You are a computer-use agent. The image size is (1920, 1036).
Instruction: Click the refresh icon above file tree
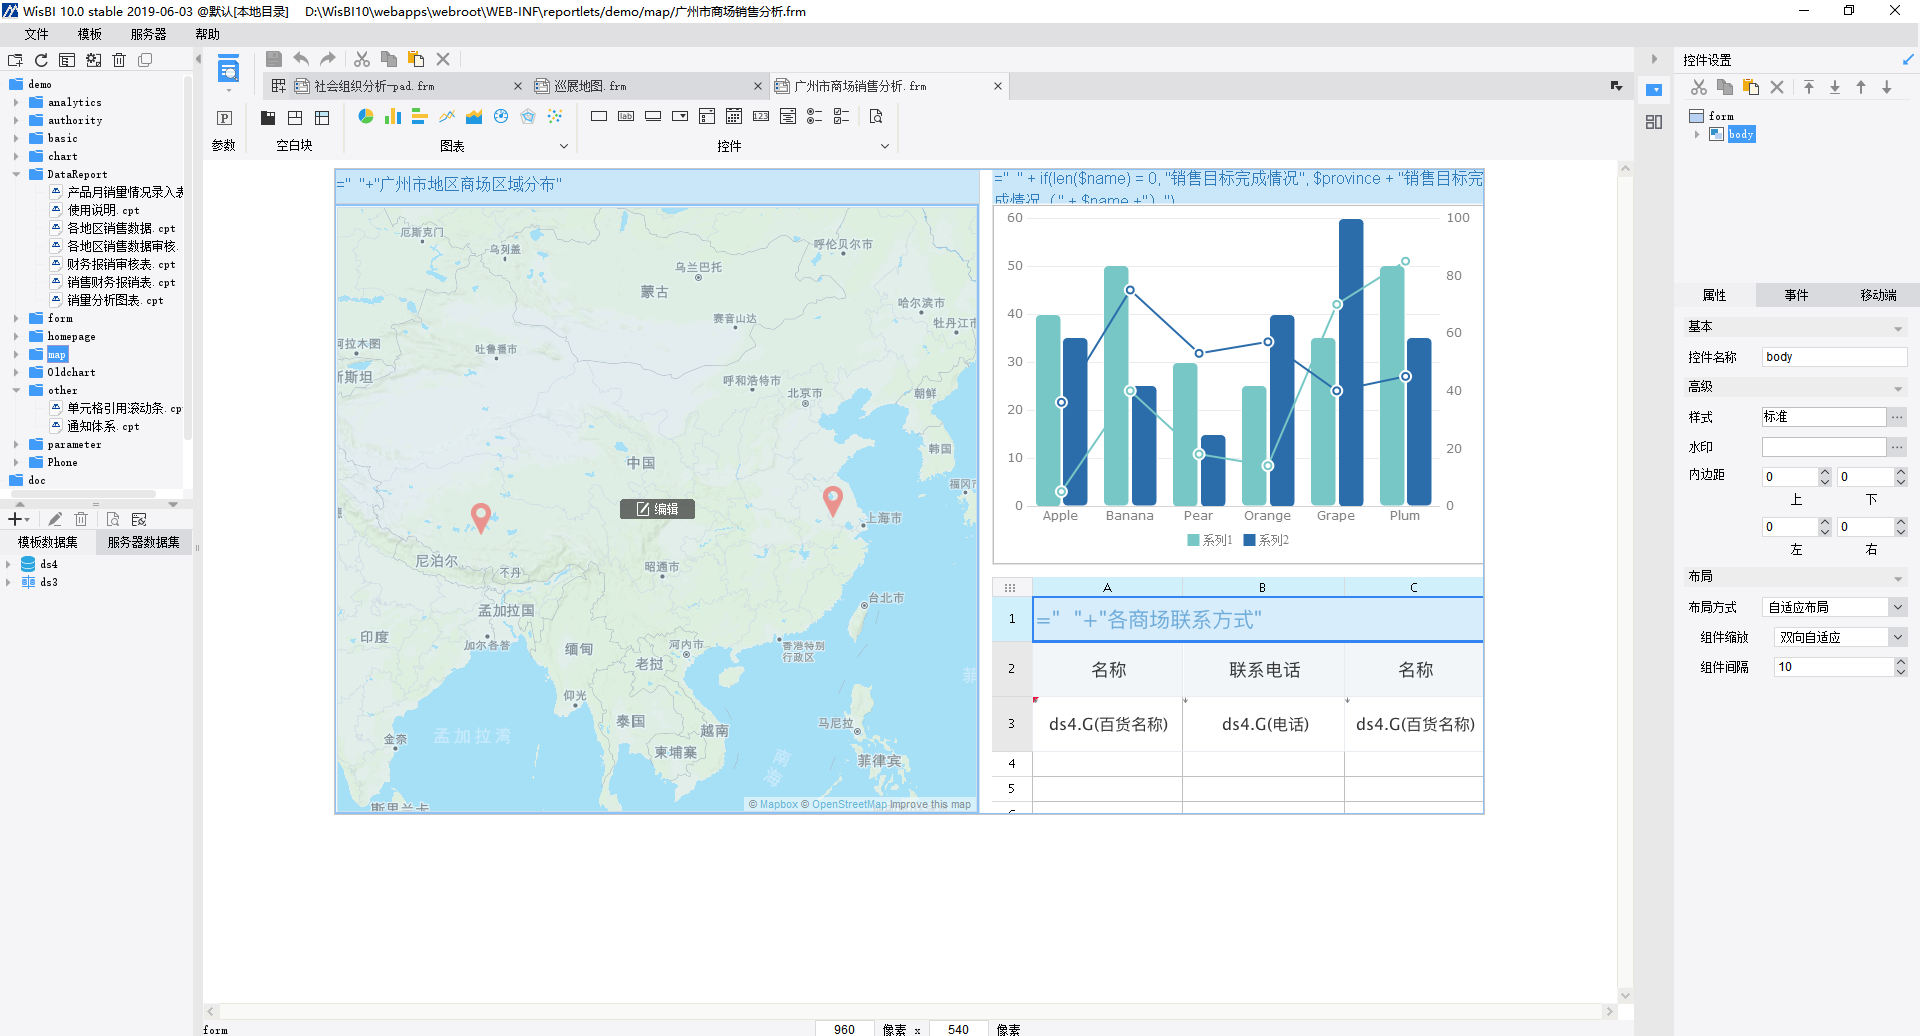click(x=41, y=60)
